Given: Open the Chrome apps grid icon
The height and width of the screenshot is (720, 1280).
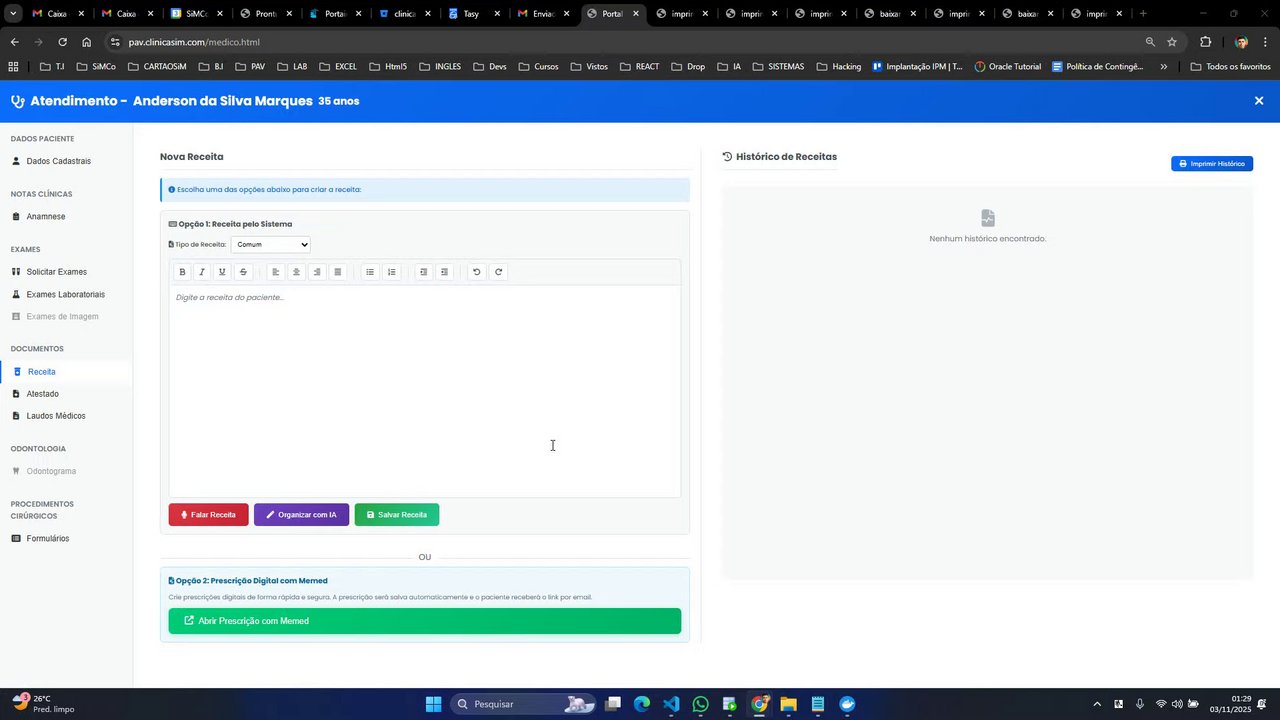Looking at the screenshot, I should [x=13, y=67].
